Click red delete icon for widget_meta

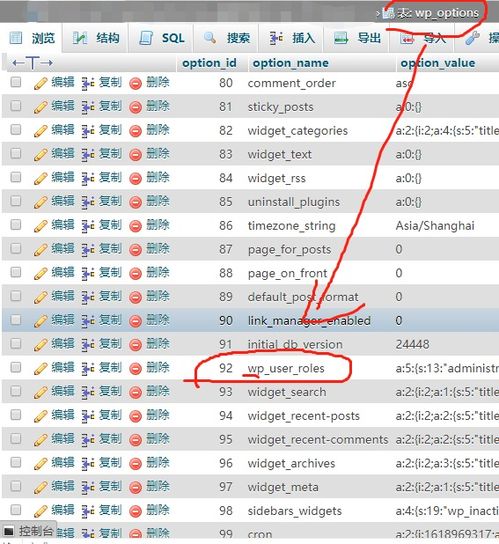click(x=135, y=487)
